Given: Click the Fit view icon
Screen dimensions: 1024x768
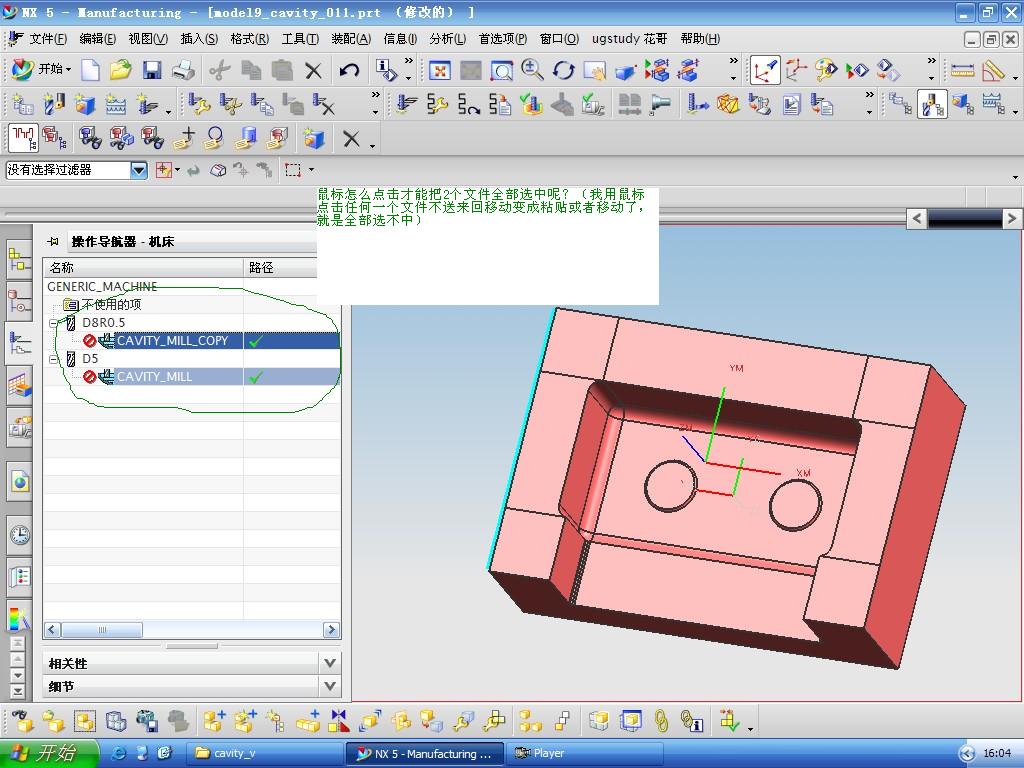Looking at the screenshot, I should pos(440,70).
